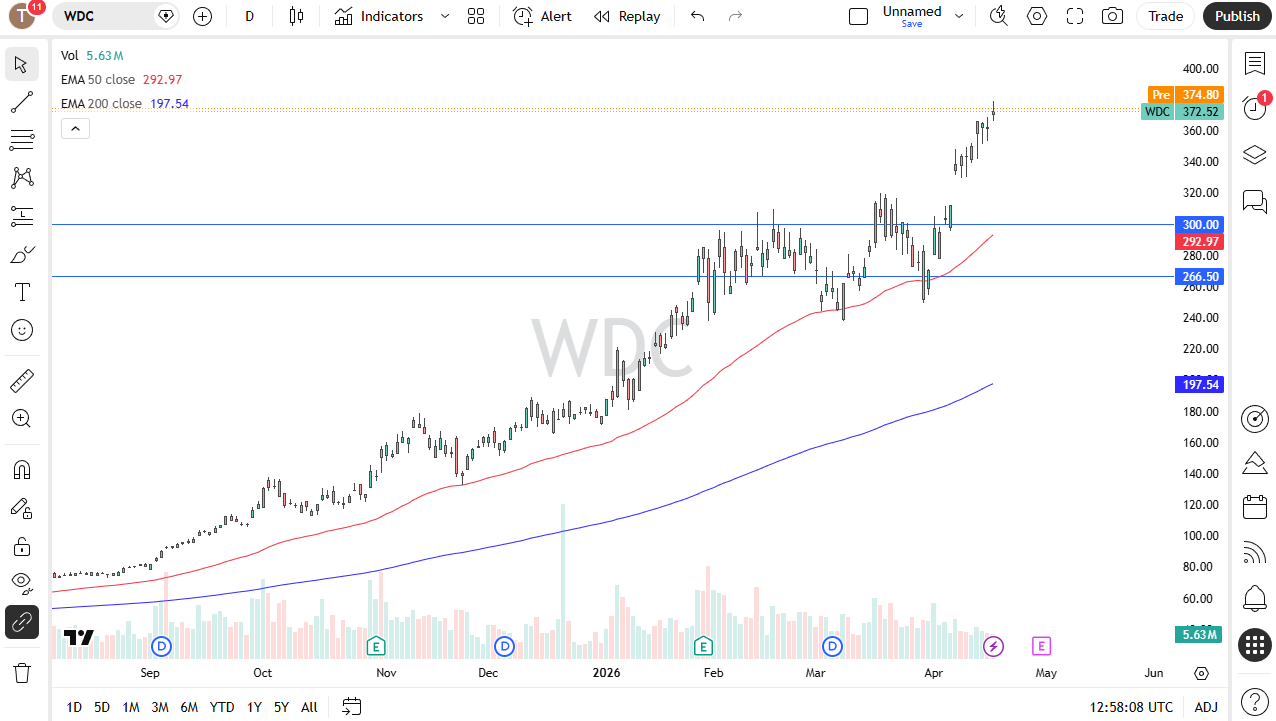Open the Pine editor mountain icon
Image resolution: width=1276 pixels, height=721 pixels.
click(x=1255, y=463)
